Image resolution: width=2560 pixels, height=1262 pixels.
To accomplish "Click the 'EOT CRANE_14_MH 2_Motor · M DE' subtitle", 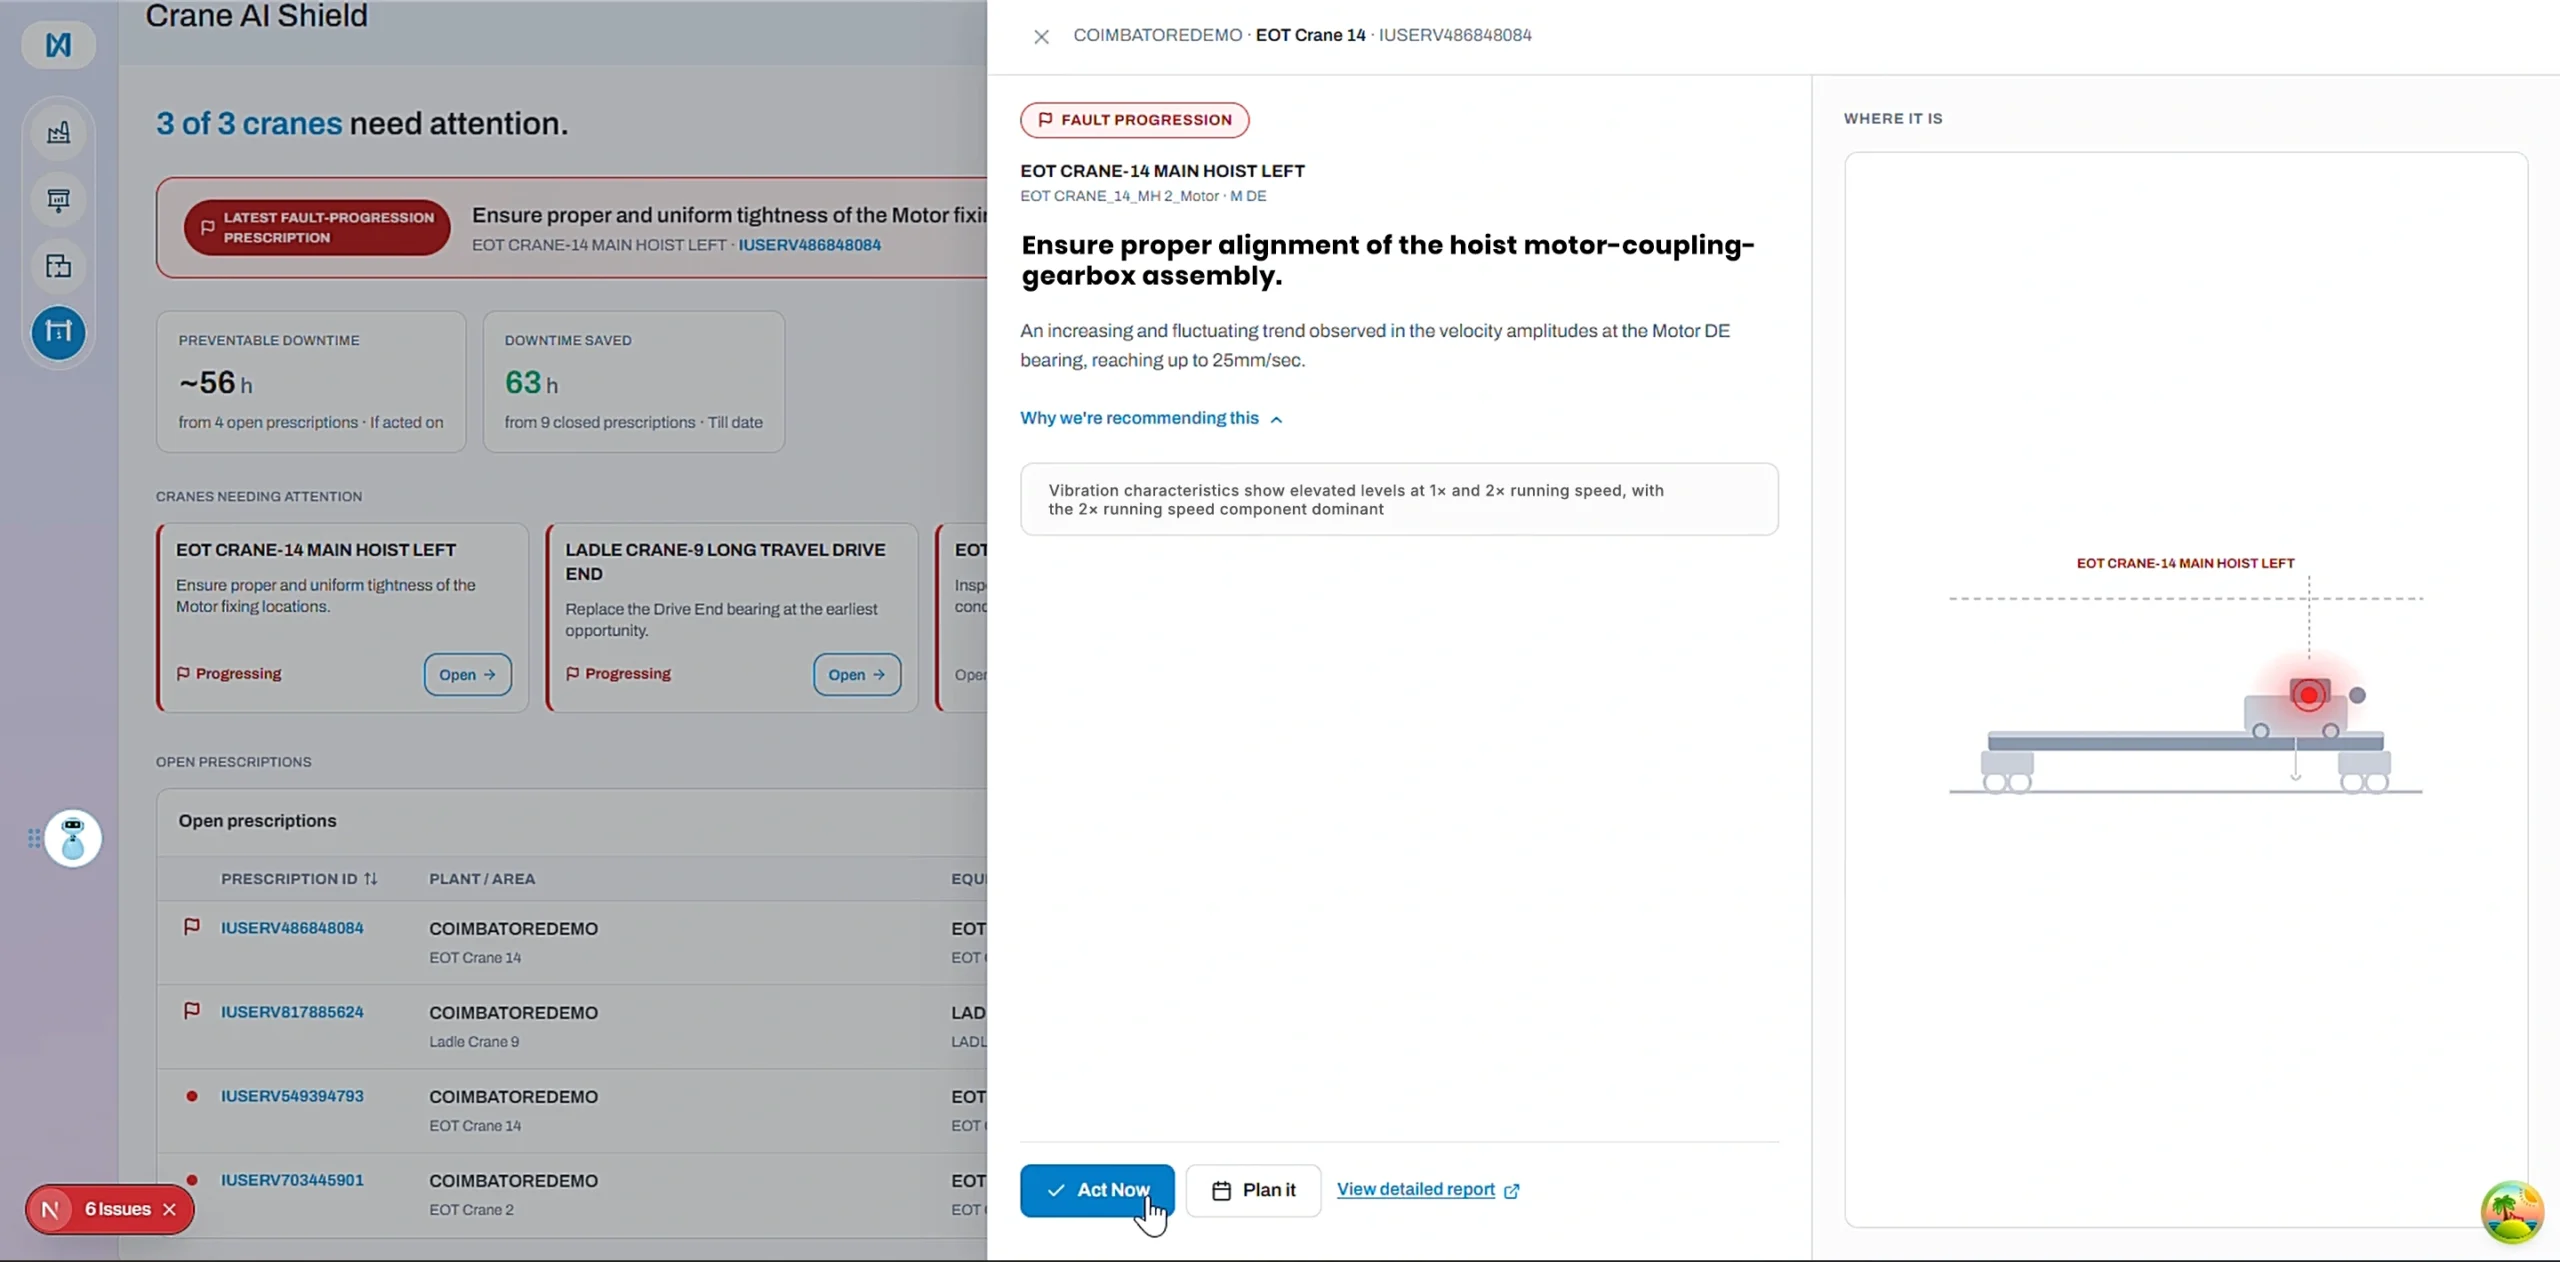I will tap(1143, 196).
